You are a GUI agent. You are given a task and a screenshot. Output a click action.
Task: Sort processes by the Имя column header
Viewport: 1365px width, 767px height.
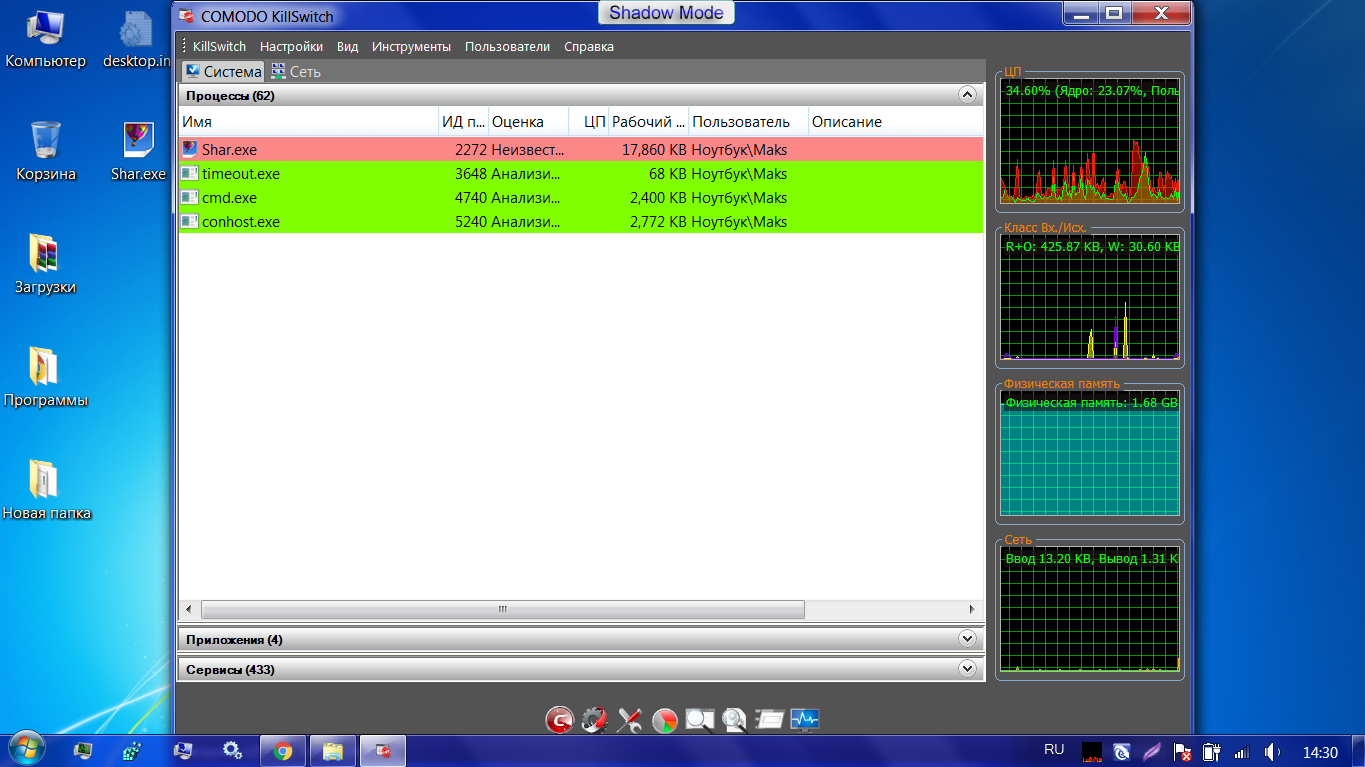coord(308,122)
